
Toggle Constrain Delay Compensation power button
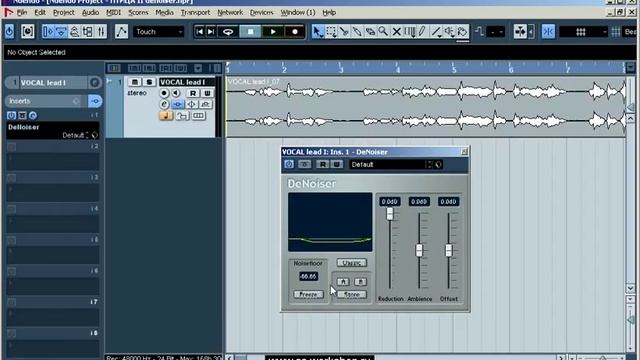tap(9, 31)
